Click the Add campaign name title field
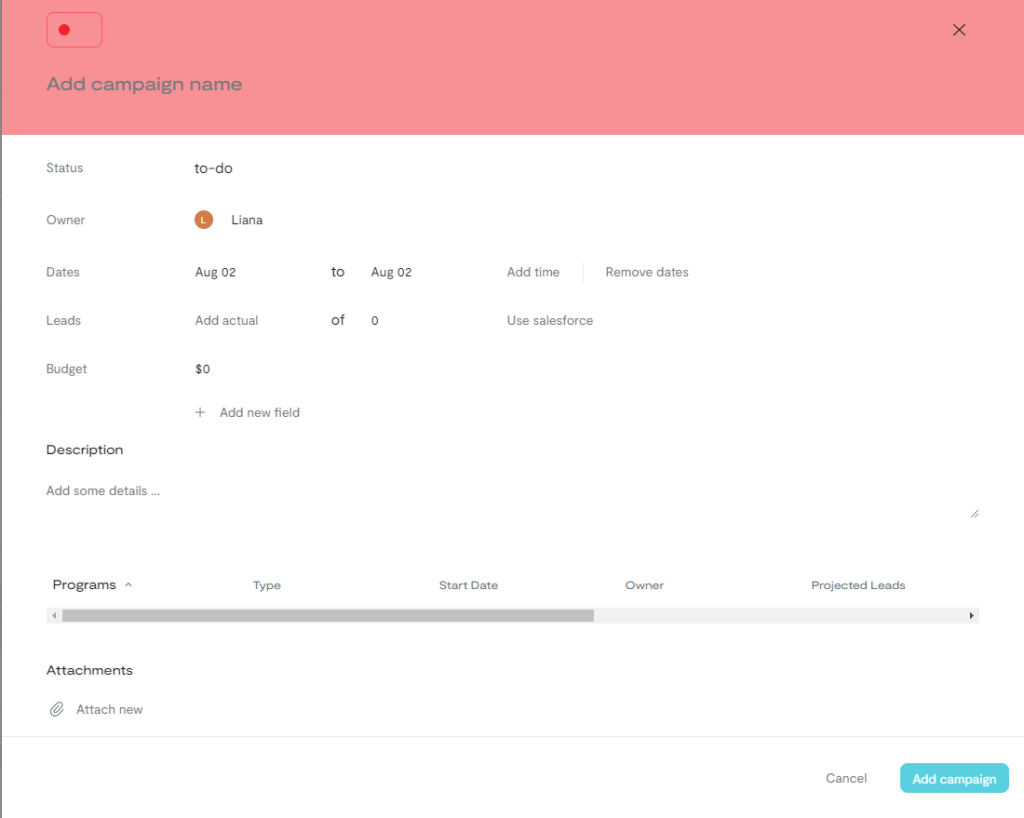 (x=144, y=84)
